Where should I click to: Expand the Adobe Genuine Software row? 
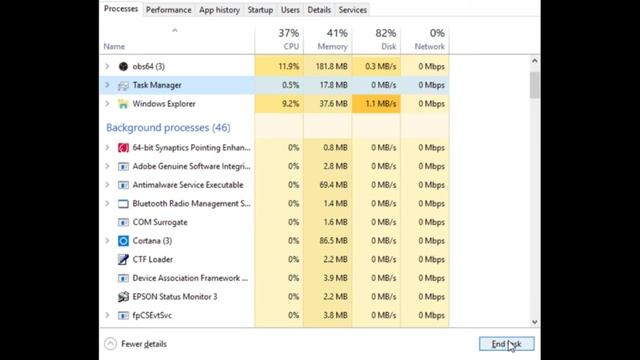coord(107,166)
